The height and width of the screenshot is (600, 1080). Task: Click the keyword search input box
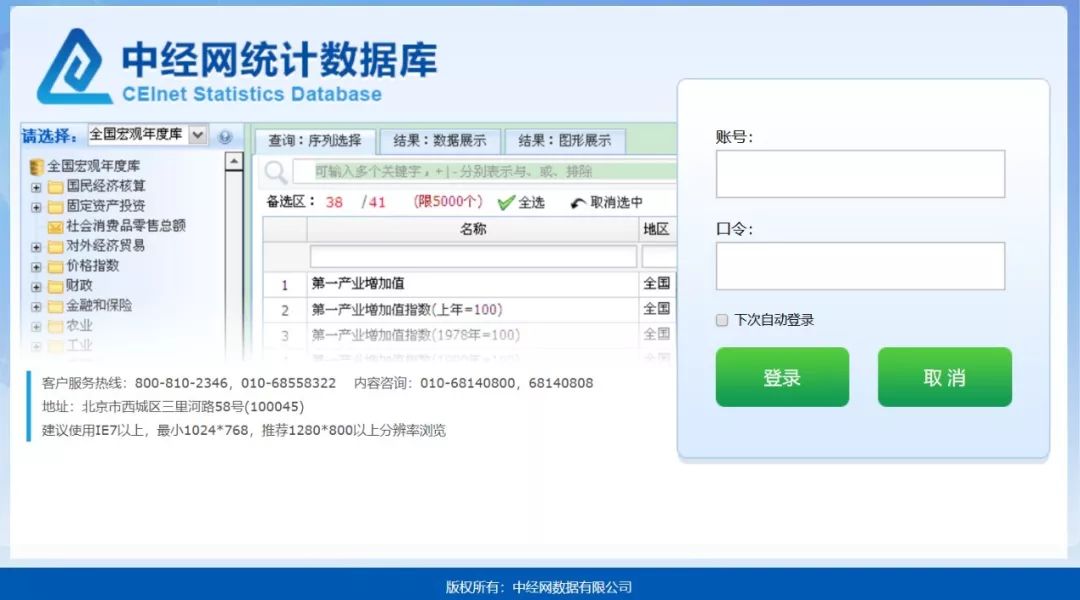(484, 172)
